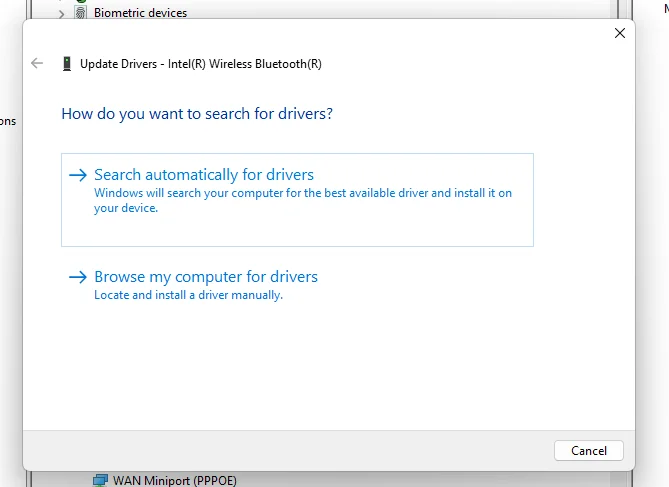This screenshot has width=669, height=487.
Task: Click the Cancel button
Action: click(588, 451)
